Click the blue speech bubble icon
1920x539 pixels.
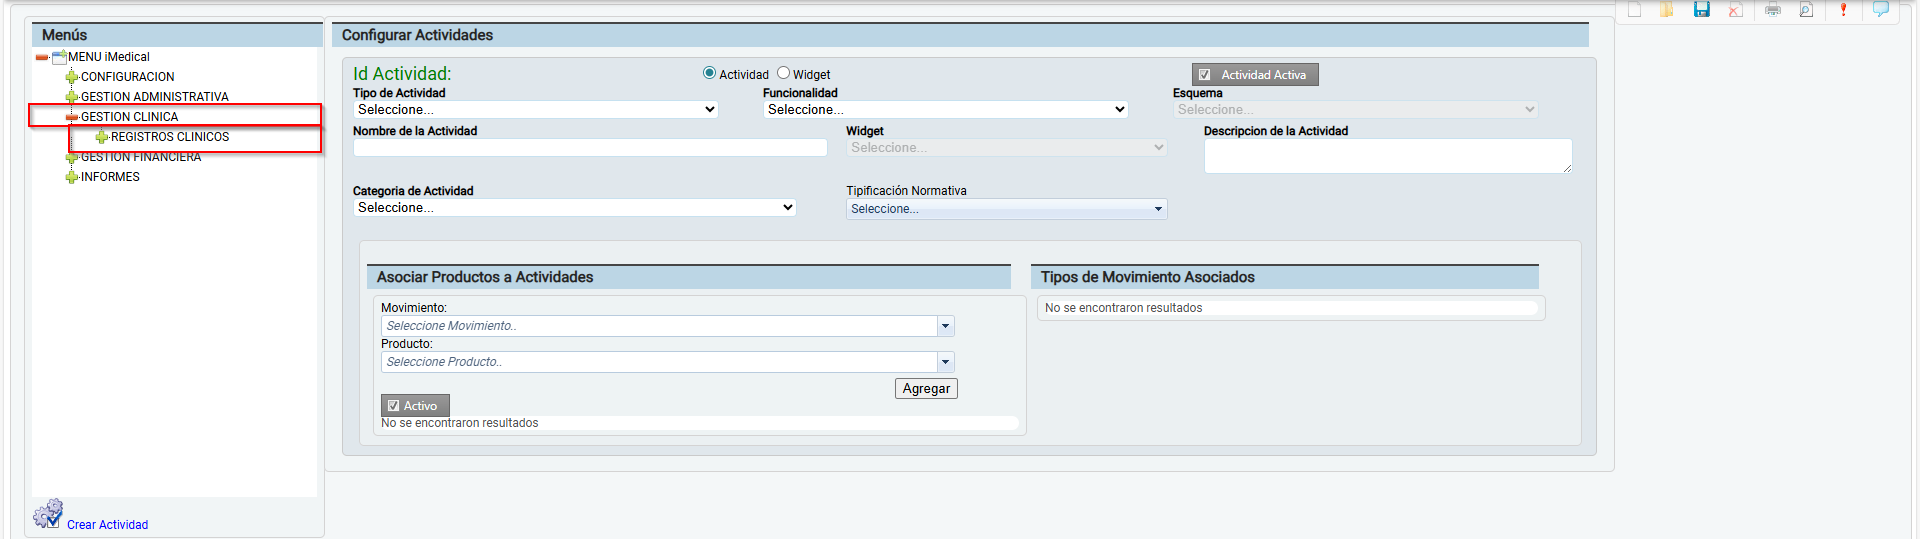pyautogui.click(x=1880, y=10)
